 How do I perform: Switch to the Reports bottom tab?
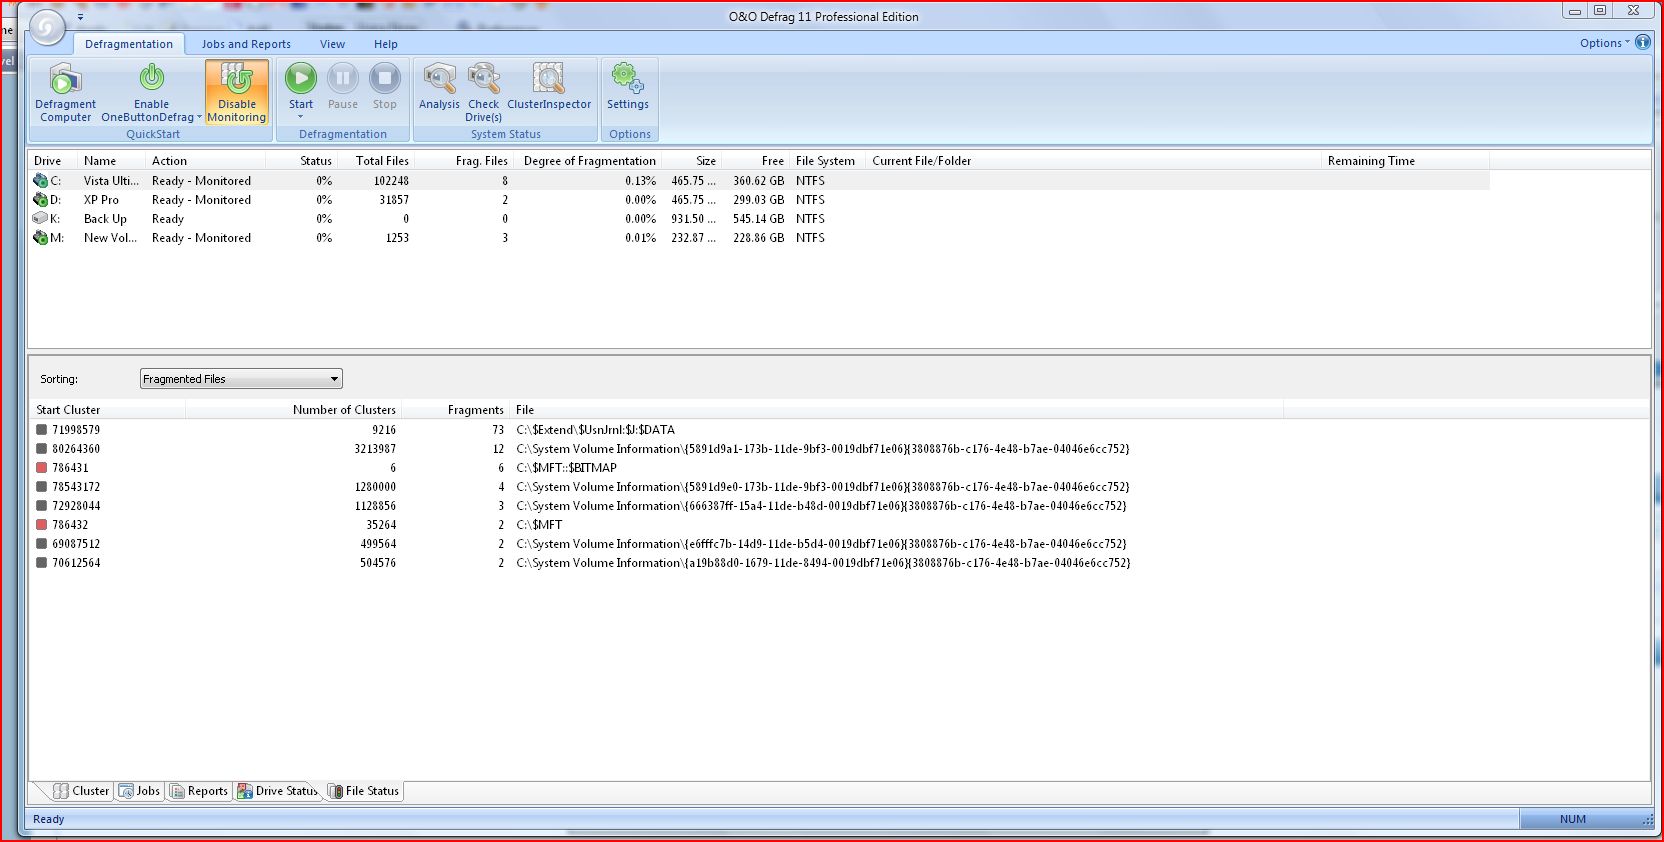pos(199,791)
